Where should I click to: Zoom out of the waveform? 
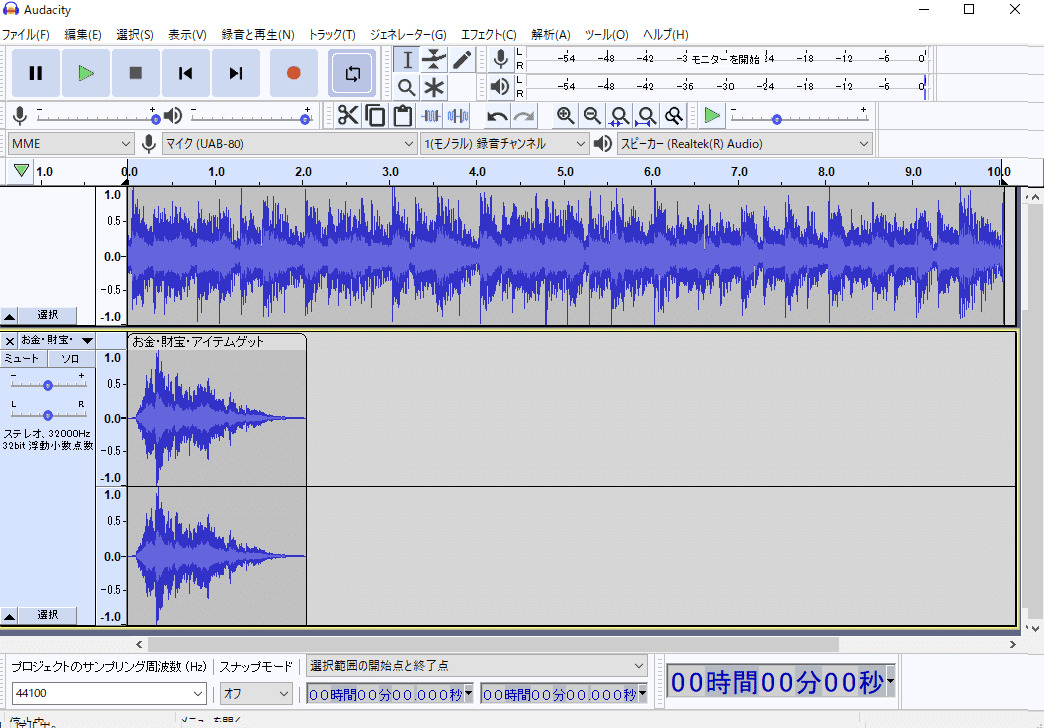click(592, 116)
